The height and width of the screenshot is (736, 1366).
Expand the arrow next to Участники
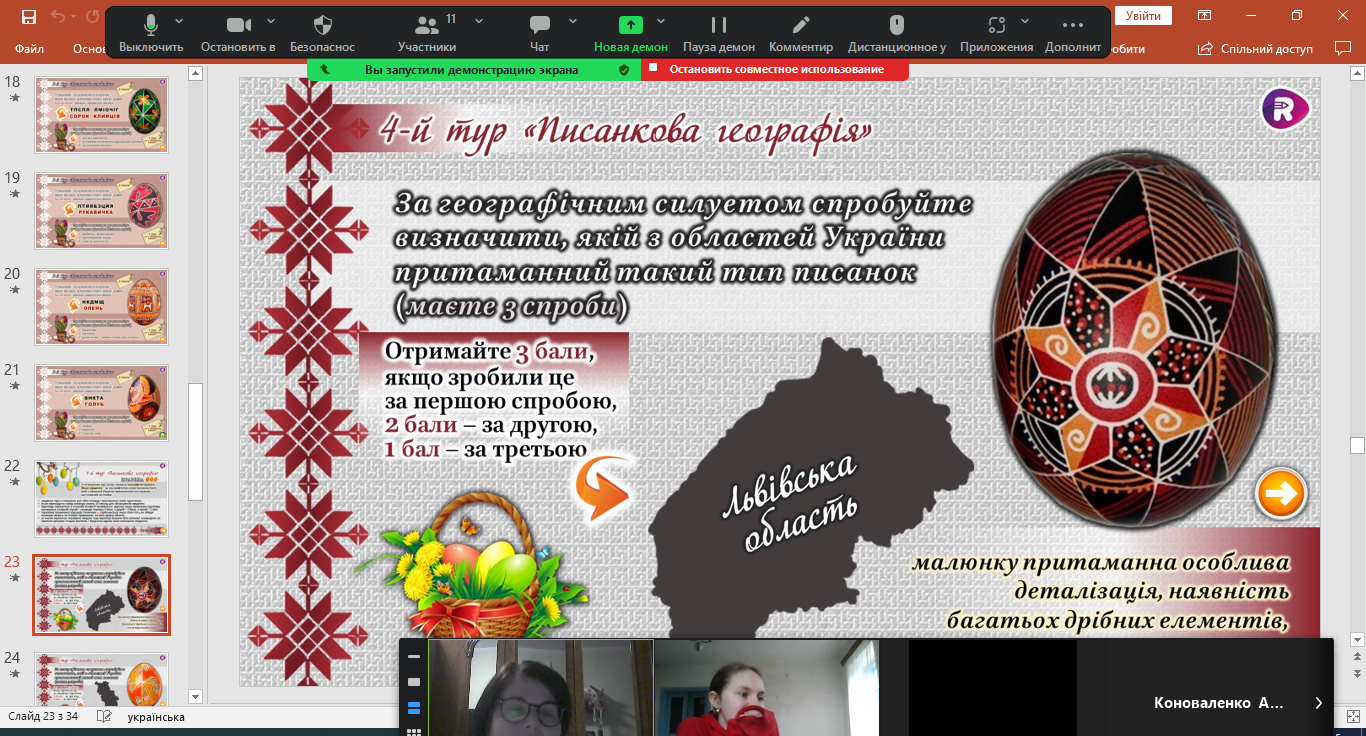[479, 21]
